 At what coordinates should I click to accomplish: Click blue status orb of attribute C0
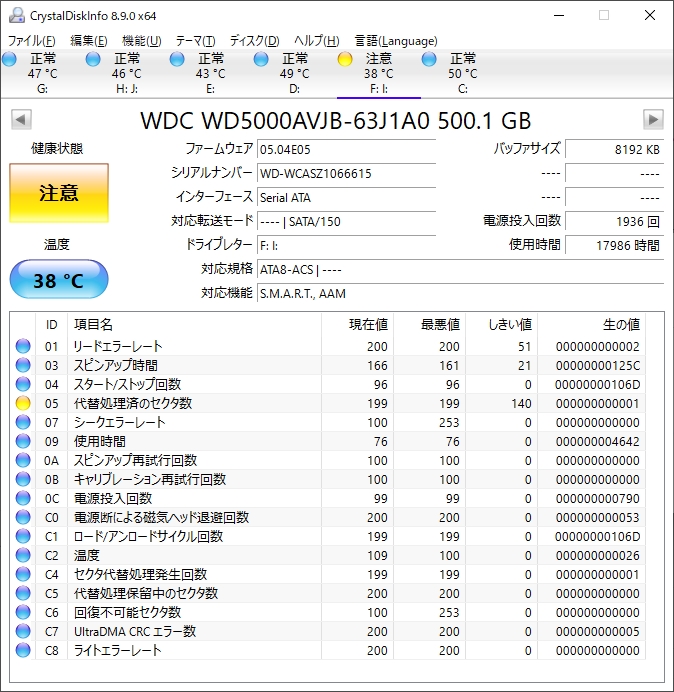pyautogui.click(x=23, y=517)
